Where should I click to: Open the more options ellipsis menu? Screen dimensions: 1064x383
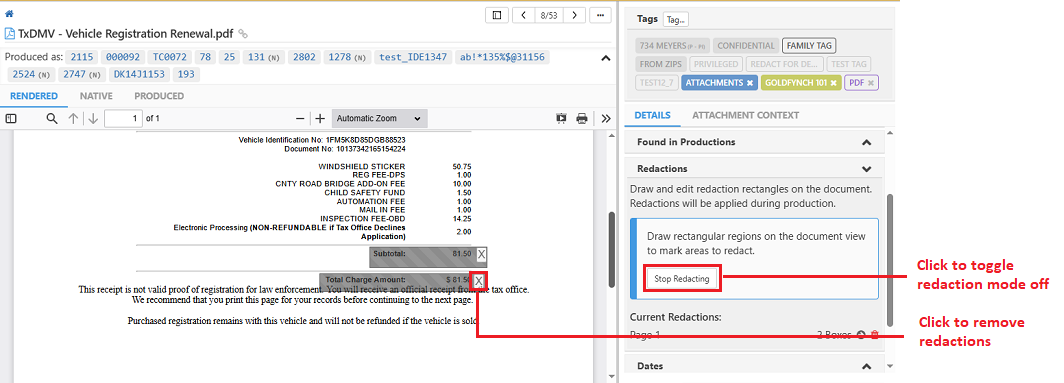pyautogui.click(x=600, y=15)
